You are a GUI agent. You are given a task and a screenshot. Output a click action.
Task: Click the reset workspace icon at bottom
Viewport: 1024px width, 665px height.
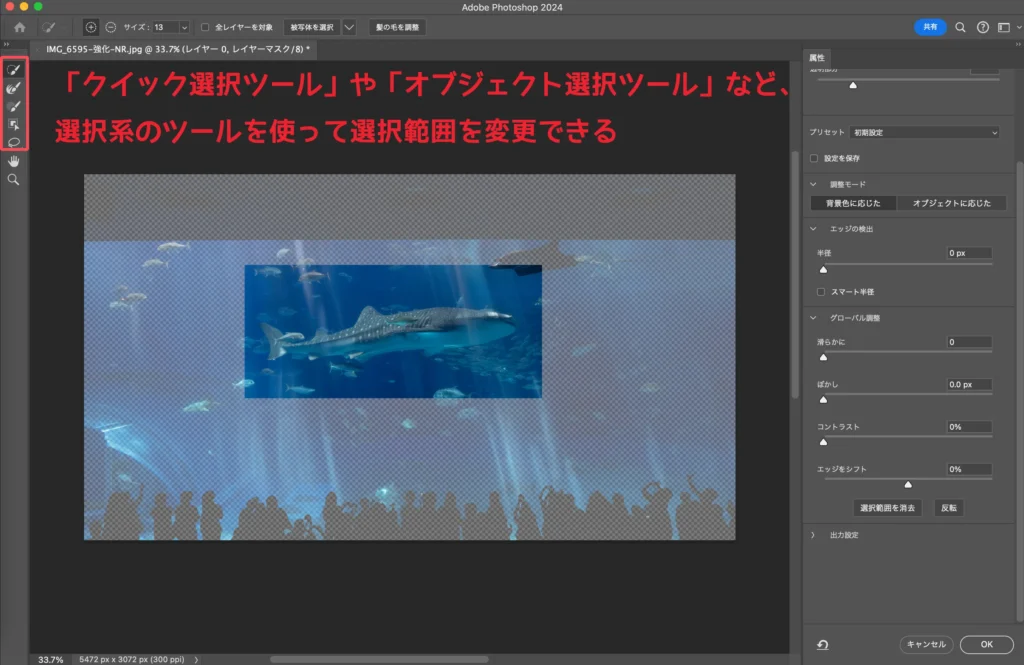point(822,645)
